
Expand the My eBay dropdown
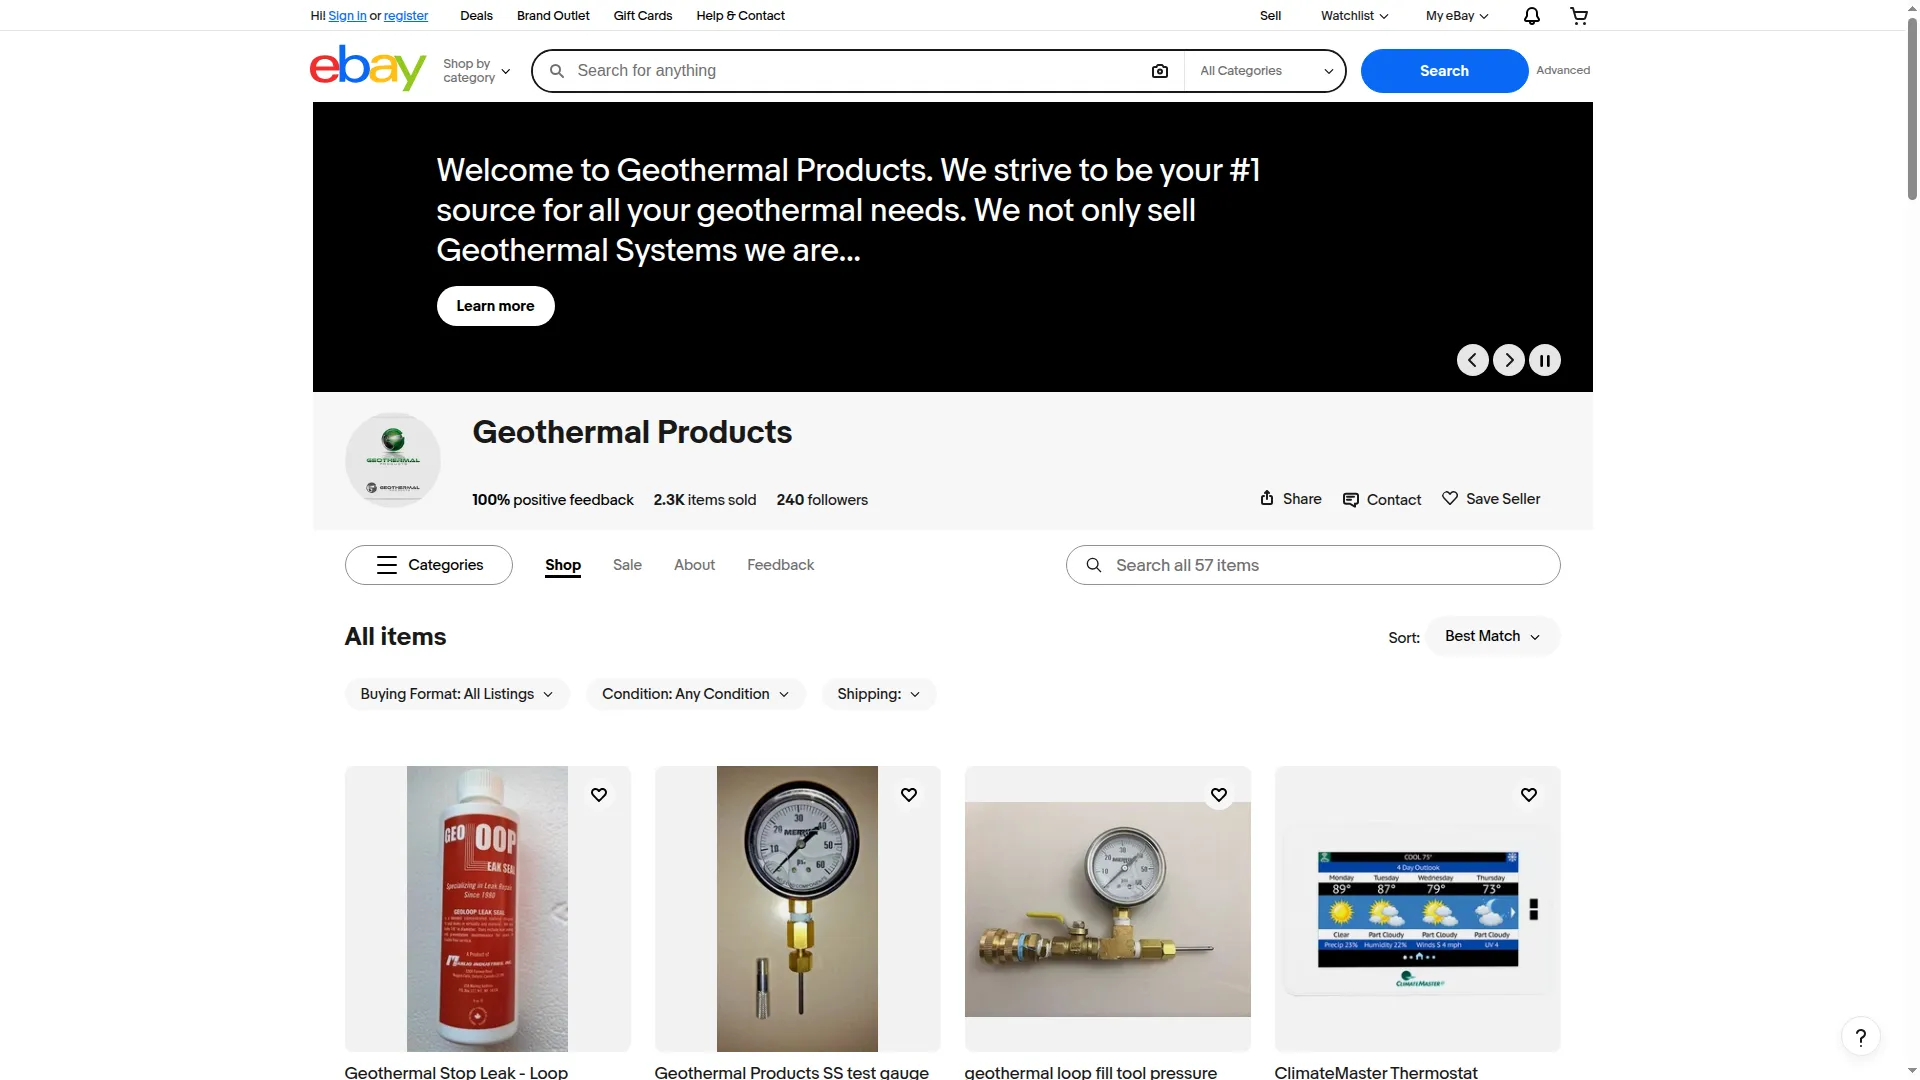[1457, 16]
